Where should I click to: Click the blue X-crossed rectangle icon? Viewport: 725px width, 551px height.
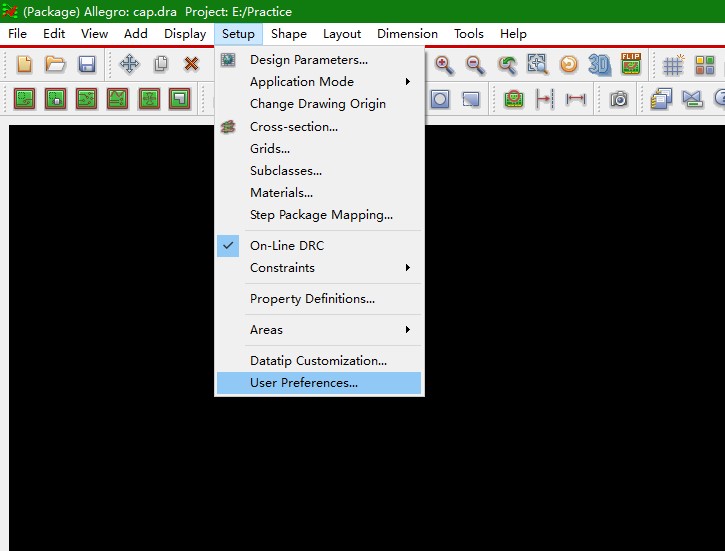(x=693, y=99)
